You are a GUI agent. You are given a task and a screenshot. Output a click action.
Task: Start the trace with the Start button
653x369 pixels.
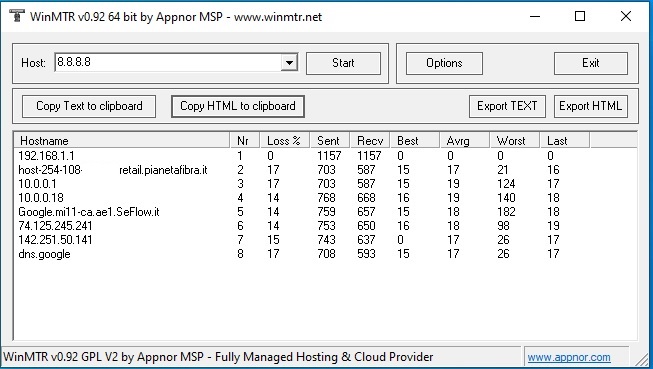click(x=343, y=63)
